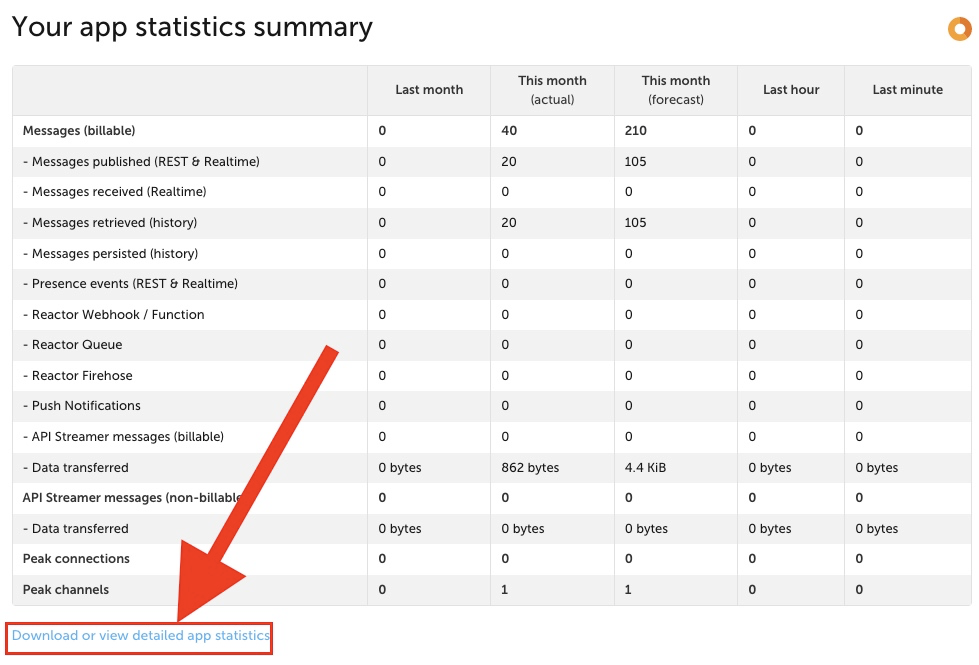Click the orange circle icon beside the heading
This screenshot has height=665, width=979.
coord(960,29)
